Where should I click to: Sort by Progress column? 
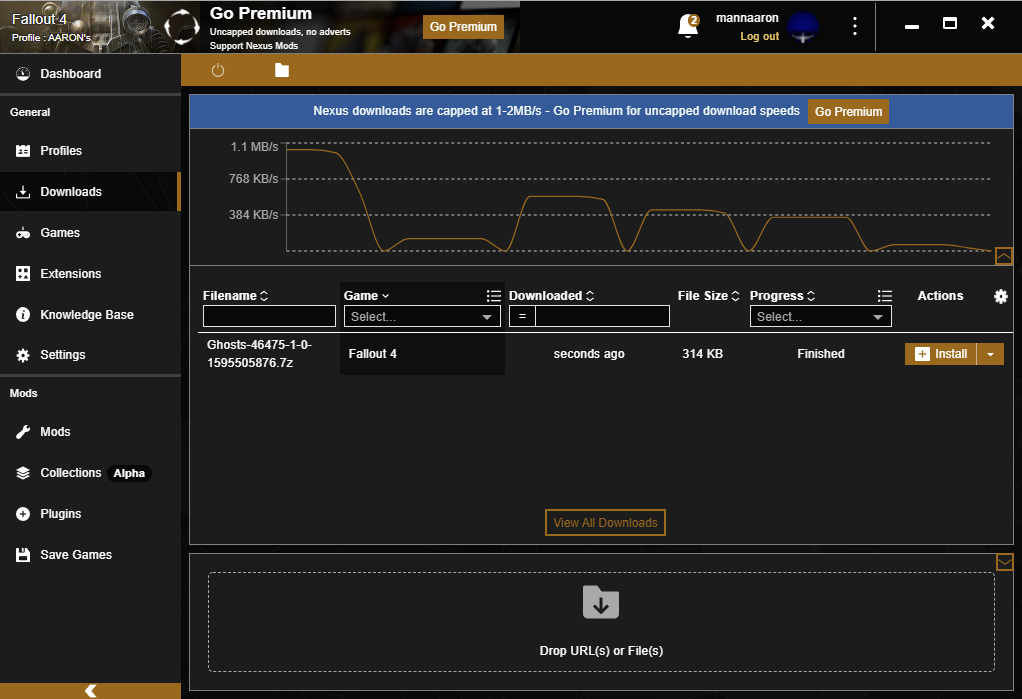(x=782, y=296)
